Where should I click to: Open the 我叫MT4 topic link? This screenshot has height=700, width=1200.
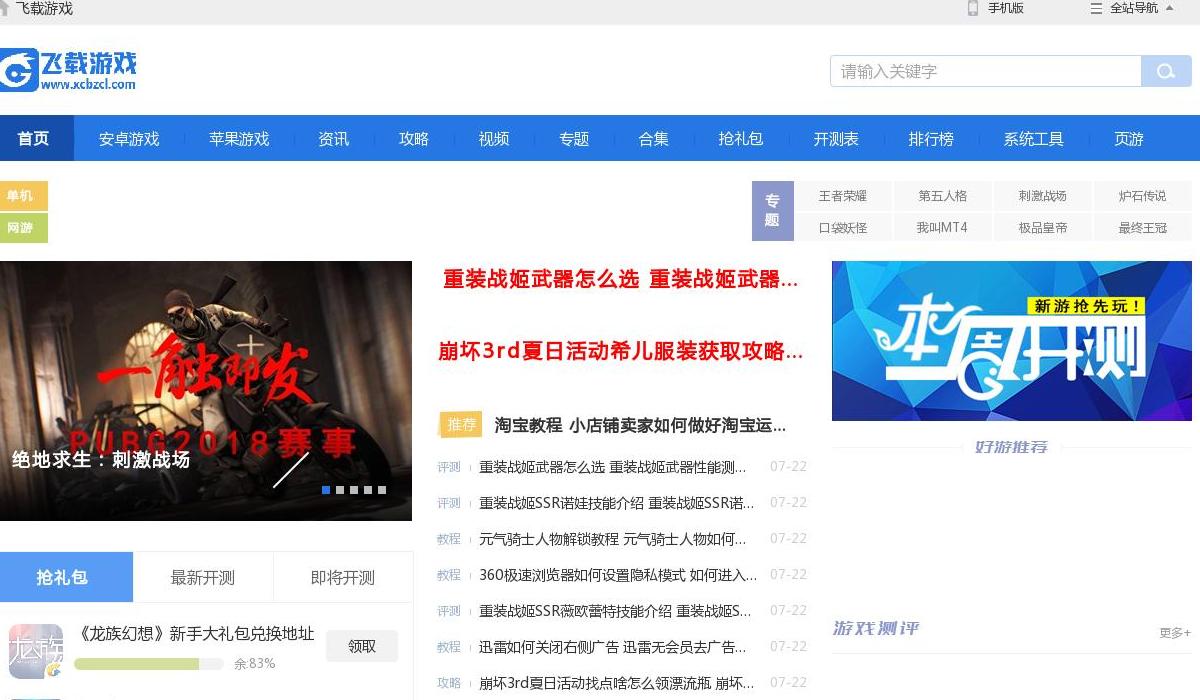(942, 228)
